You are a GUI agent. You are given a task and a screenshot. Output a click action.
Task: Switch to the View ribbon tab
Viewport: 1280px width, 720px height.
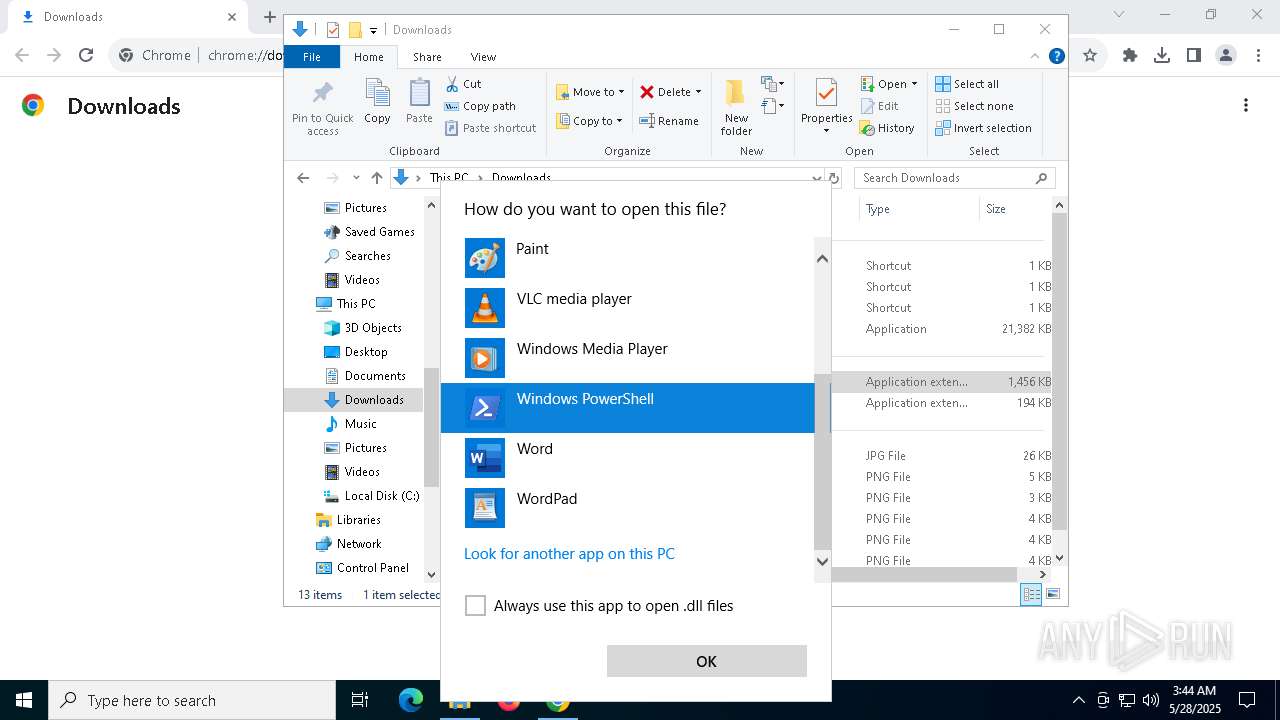pyautogui.click(x=483, y=57)
